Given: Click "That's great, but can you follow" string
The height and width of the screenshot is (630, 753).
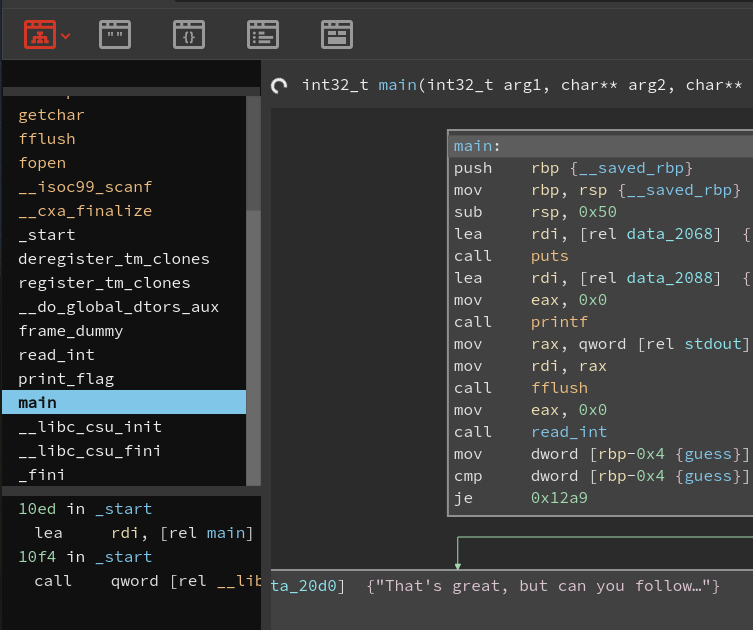Looking at the screenshot, I should 543,586.
